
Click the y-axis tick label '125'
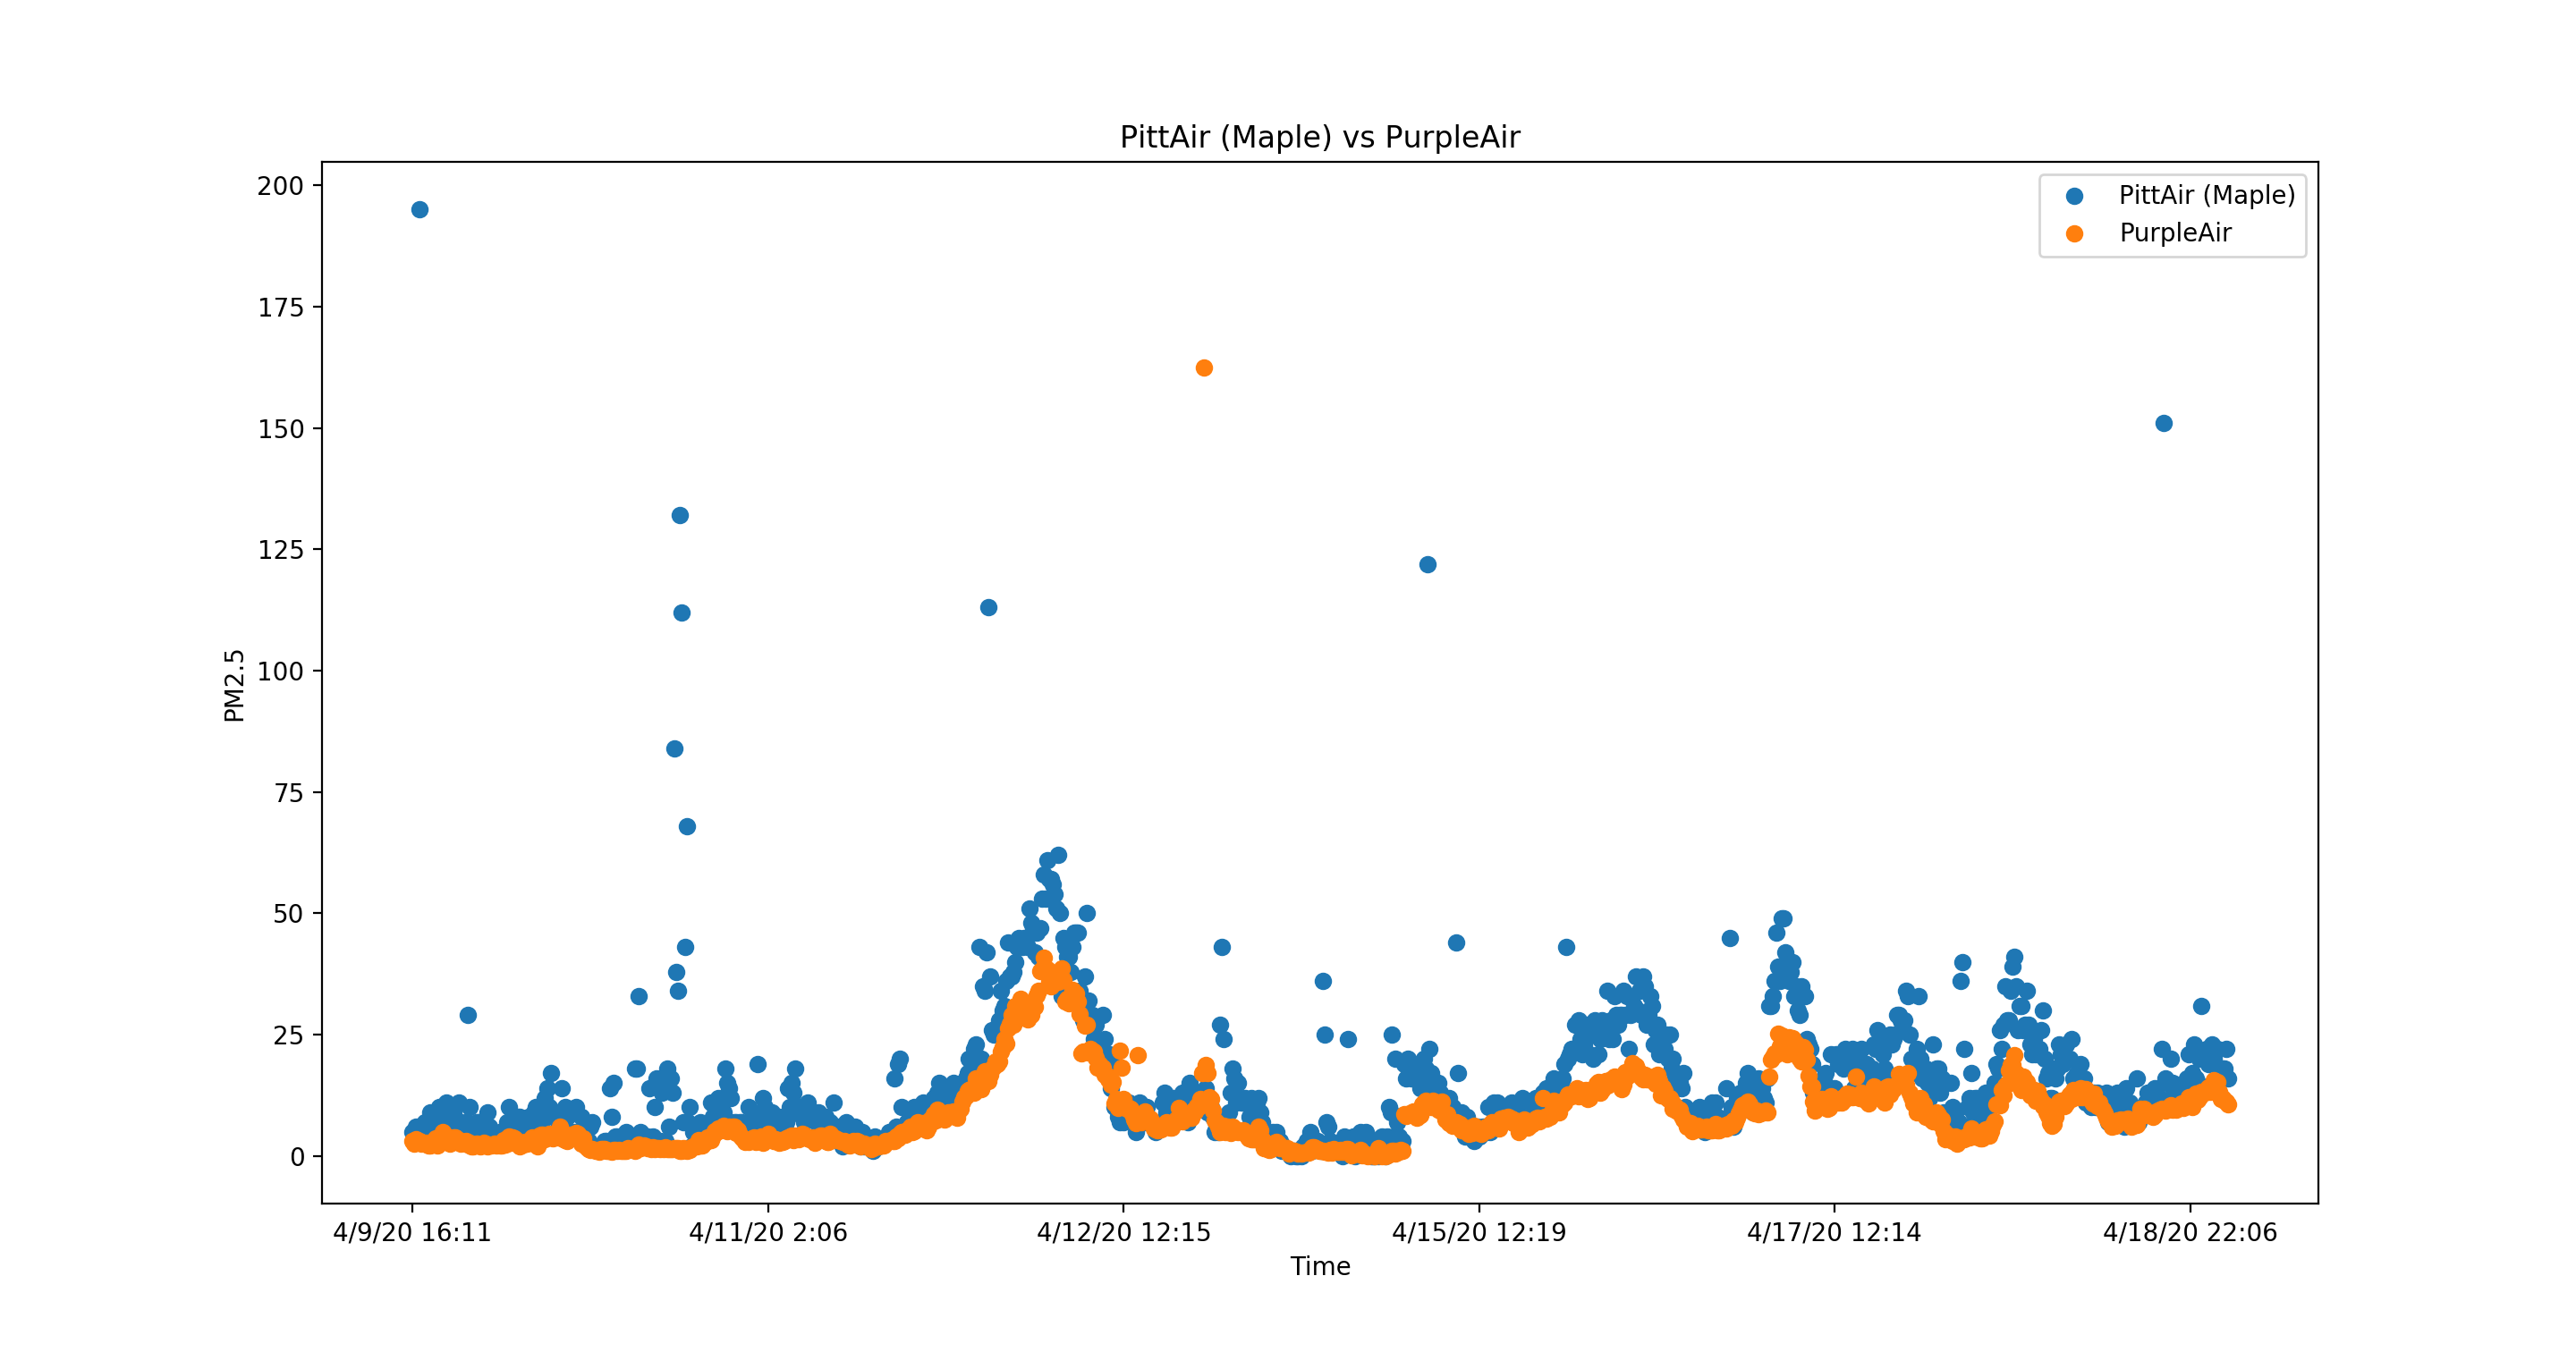click(x=280, y=550)
